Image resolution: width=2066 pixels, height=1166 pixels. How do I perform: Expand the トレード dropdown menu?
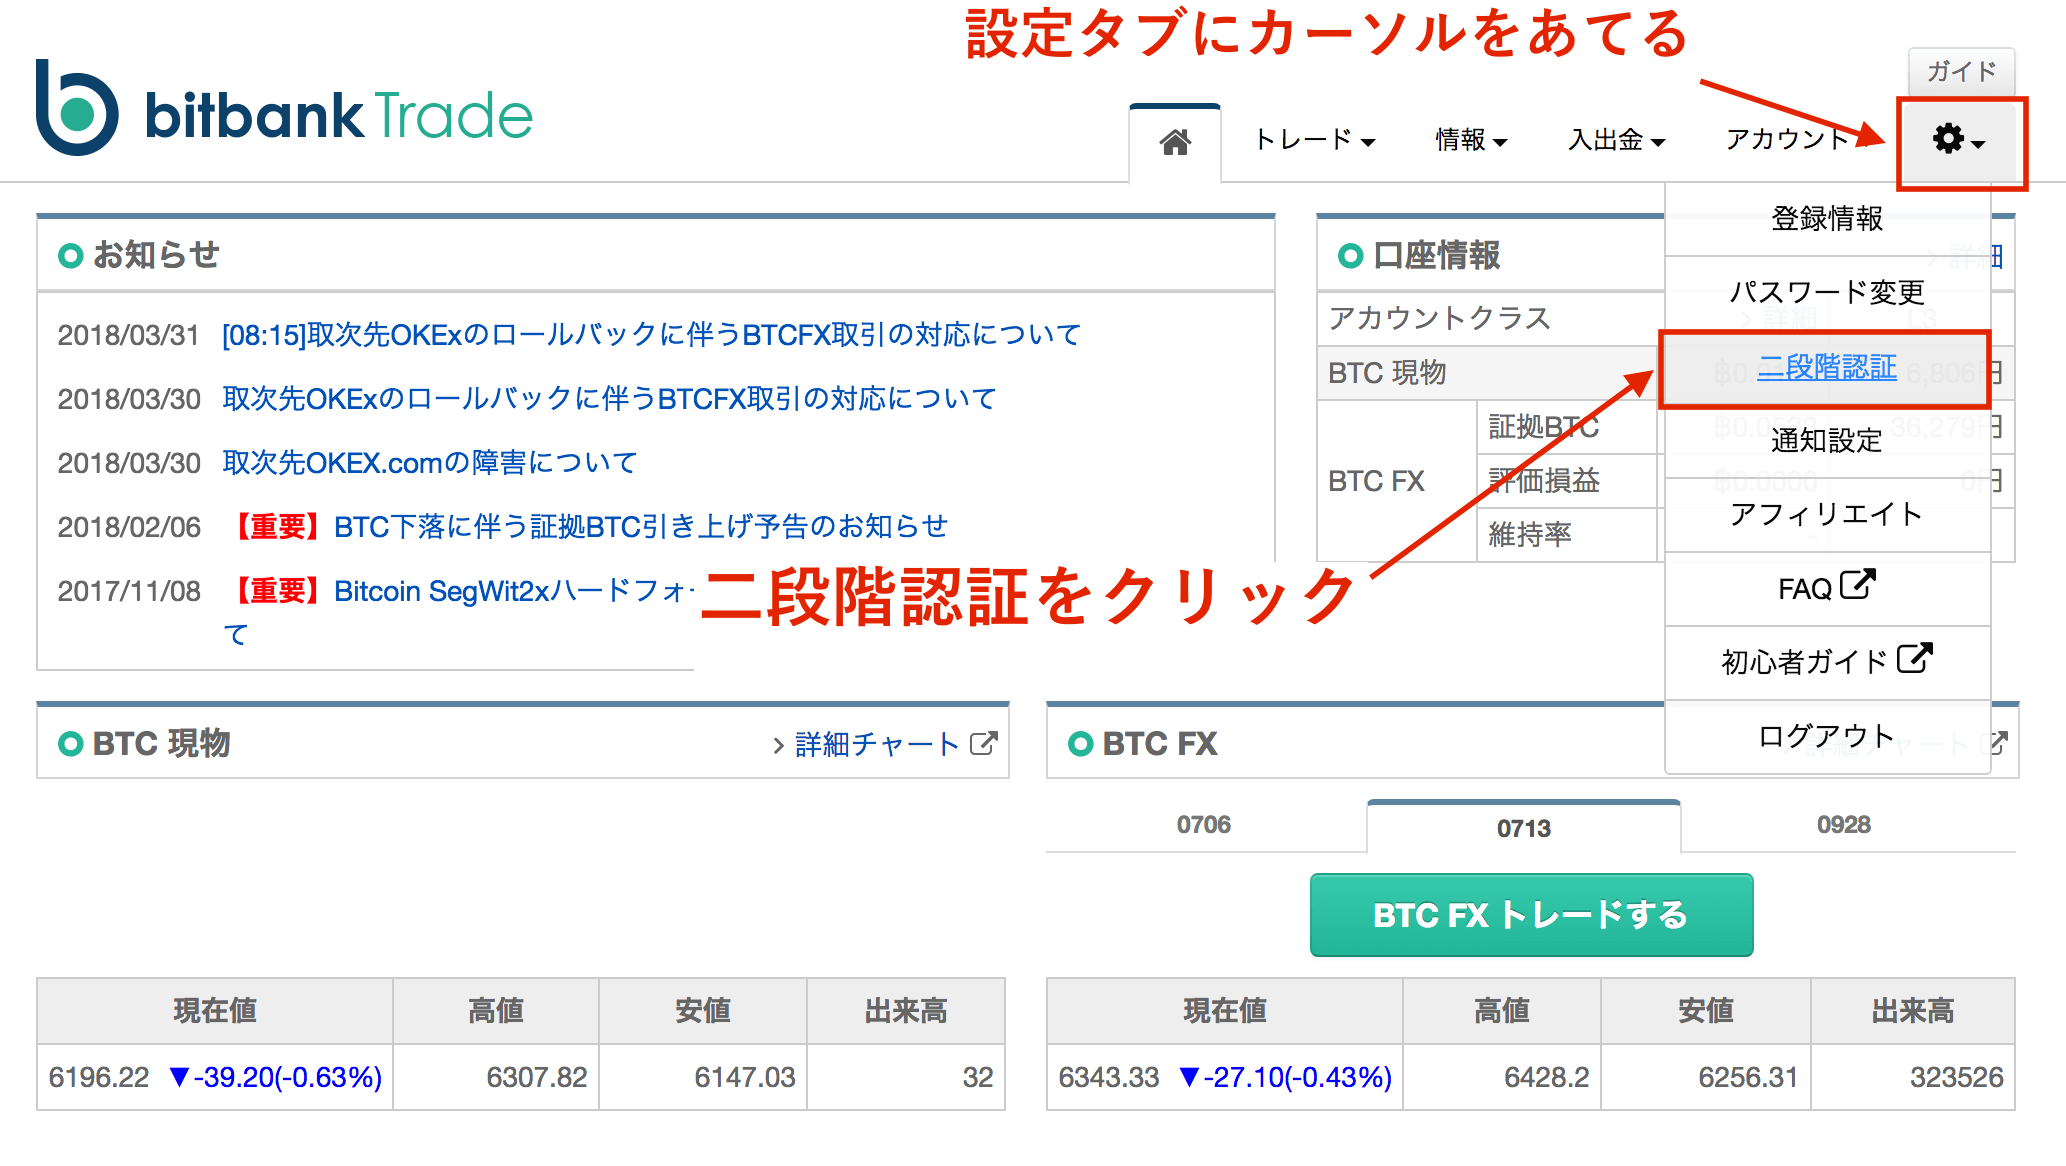[x=1314, y=140]
